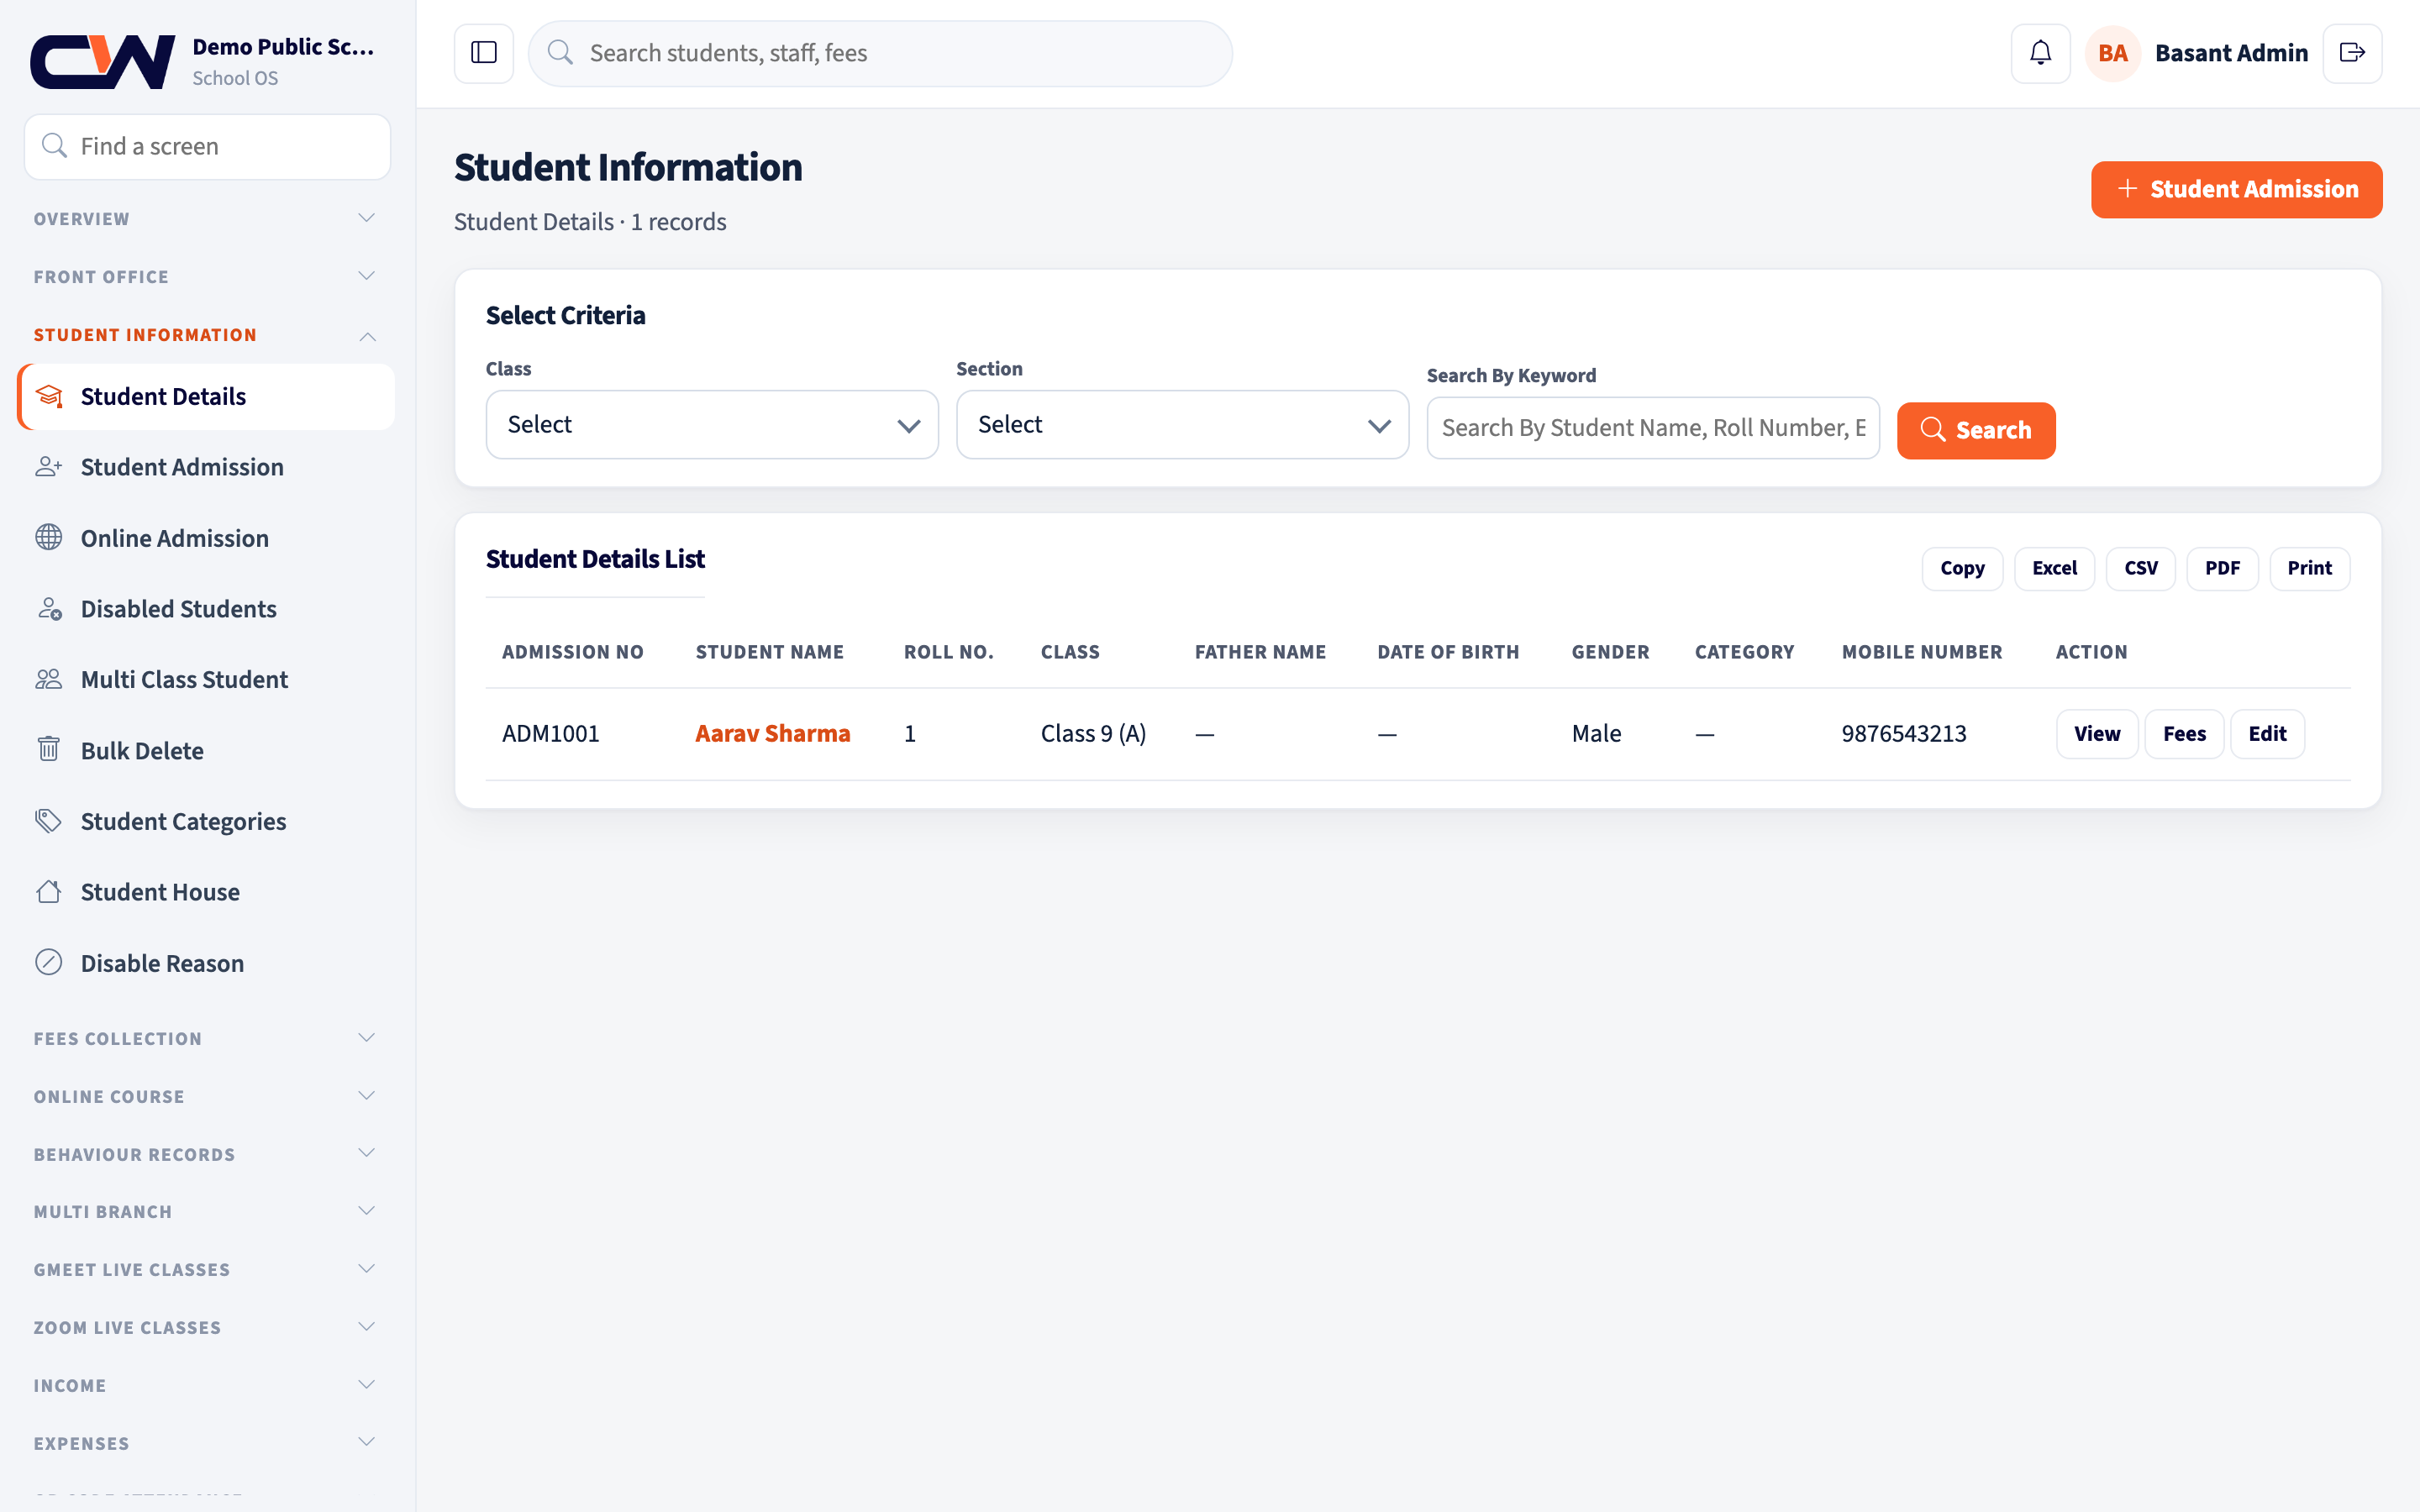Click the CW school logo
The width and height of the screenshot is (2420, 1512).
click(103, 62)
